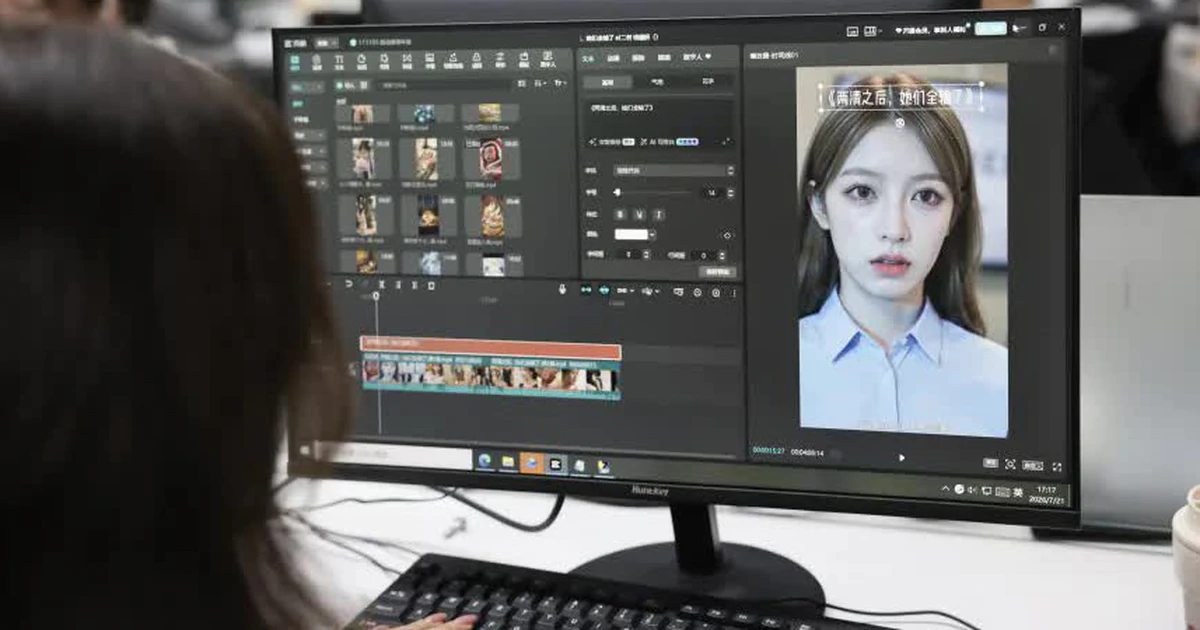Click the fullscreen icon under the preview
This screenshot has height=630, width=1200.
pos(1057,467)
